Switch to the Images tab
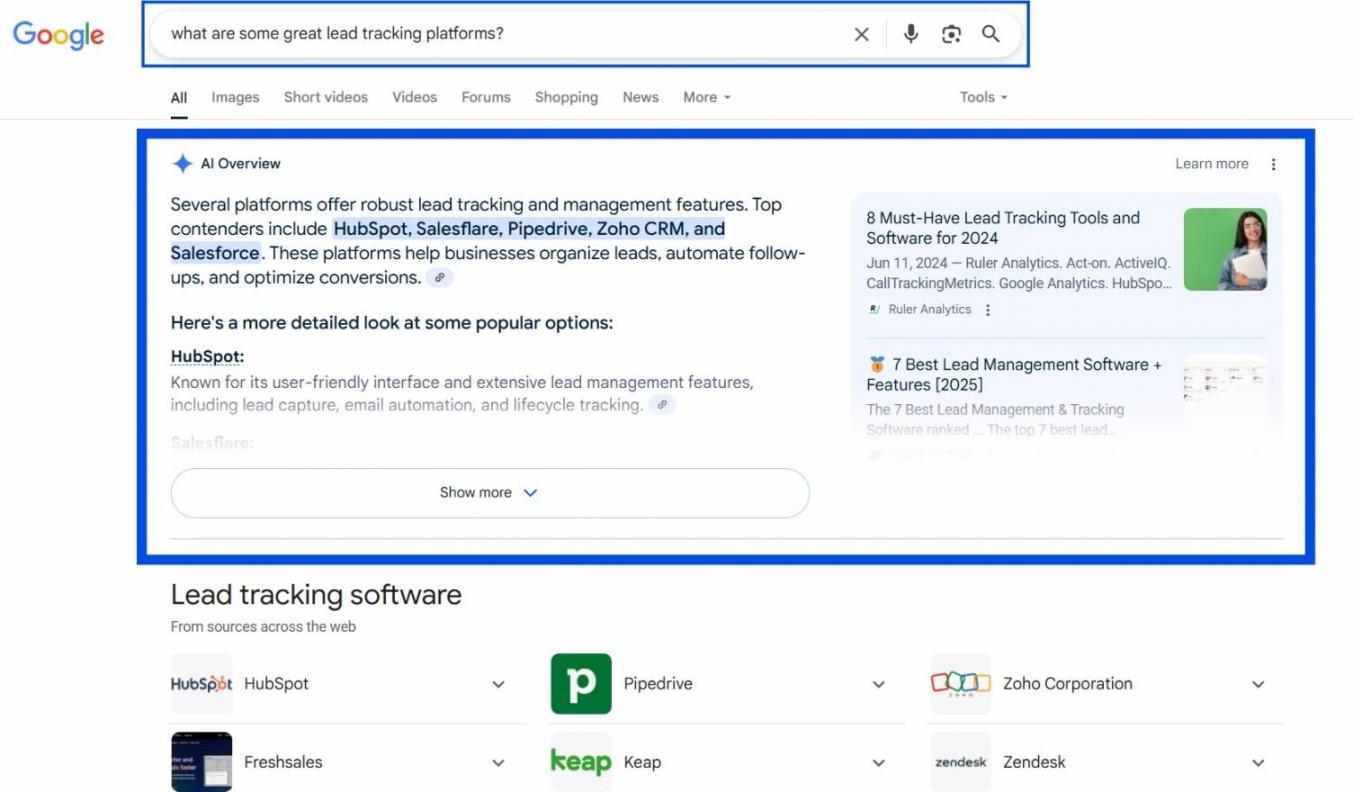 coord(235,97)
